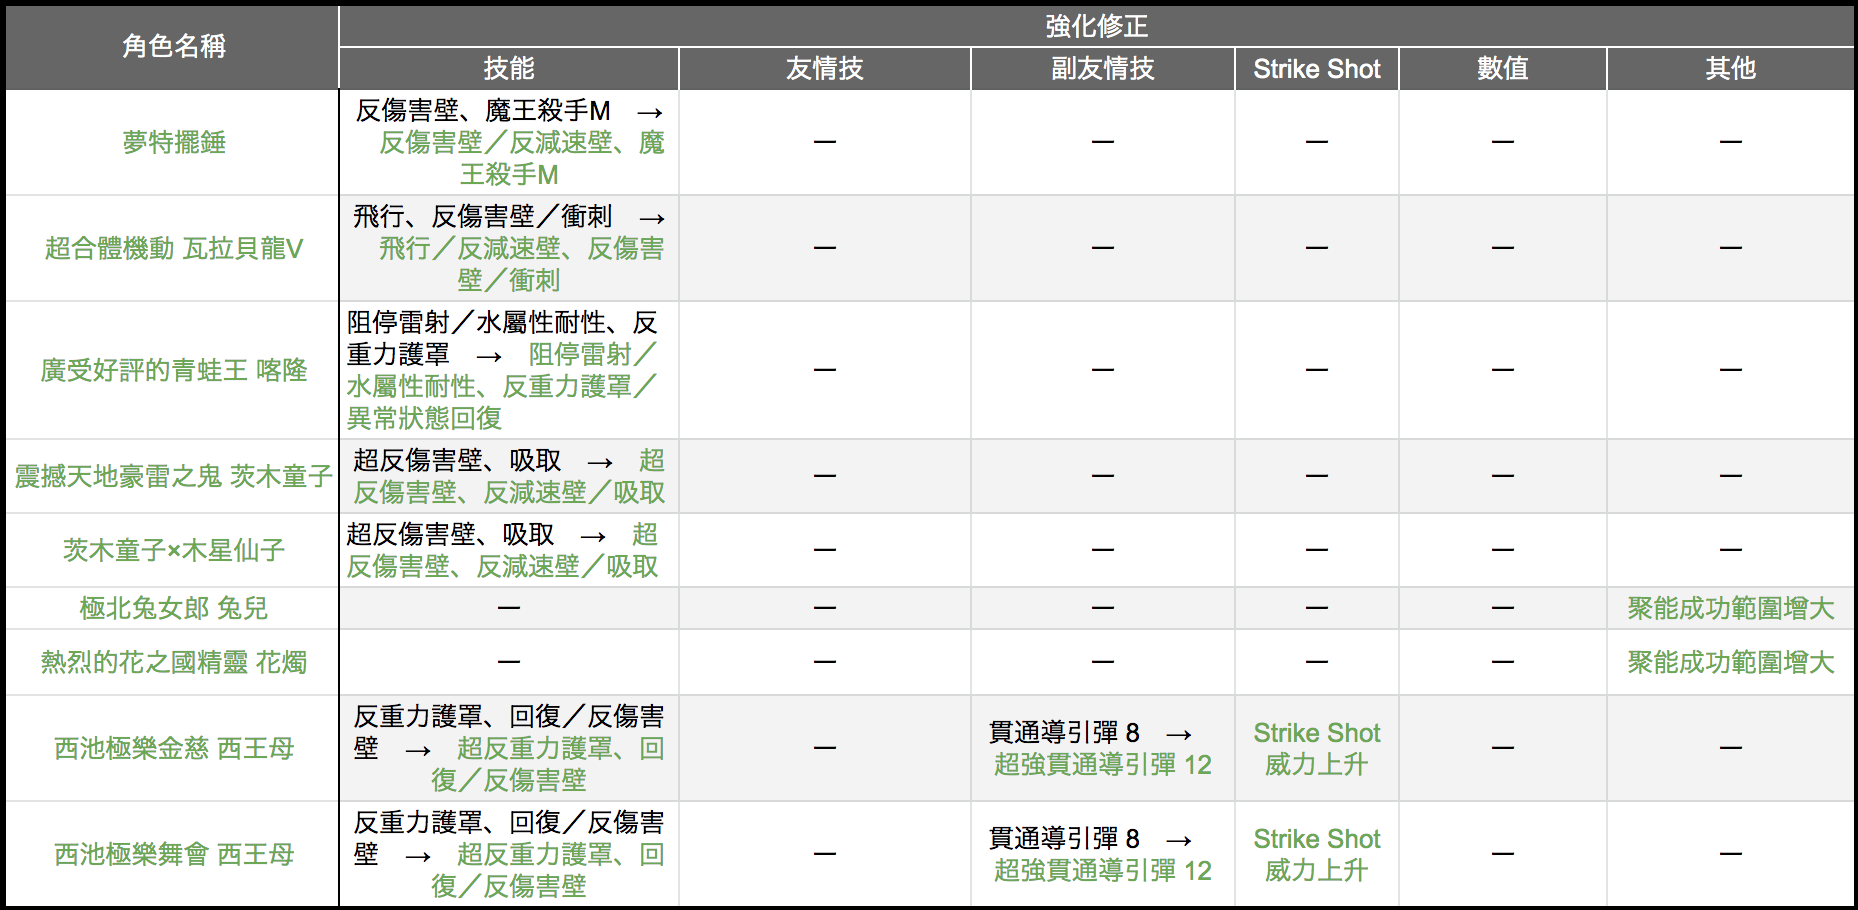Viewport: 1858px width, 910px height.
Task: Open the 超合體機動 瓦拉貝龍V character link
Action: click(174, 249)
